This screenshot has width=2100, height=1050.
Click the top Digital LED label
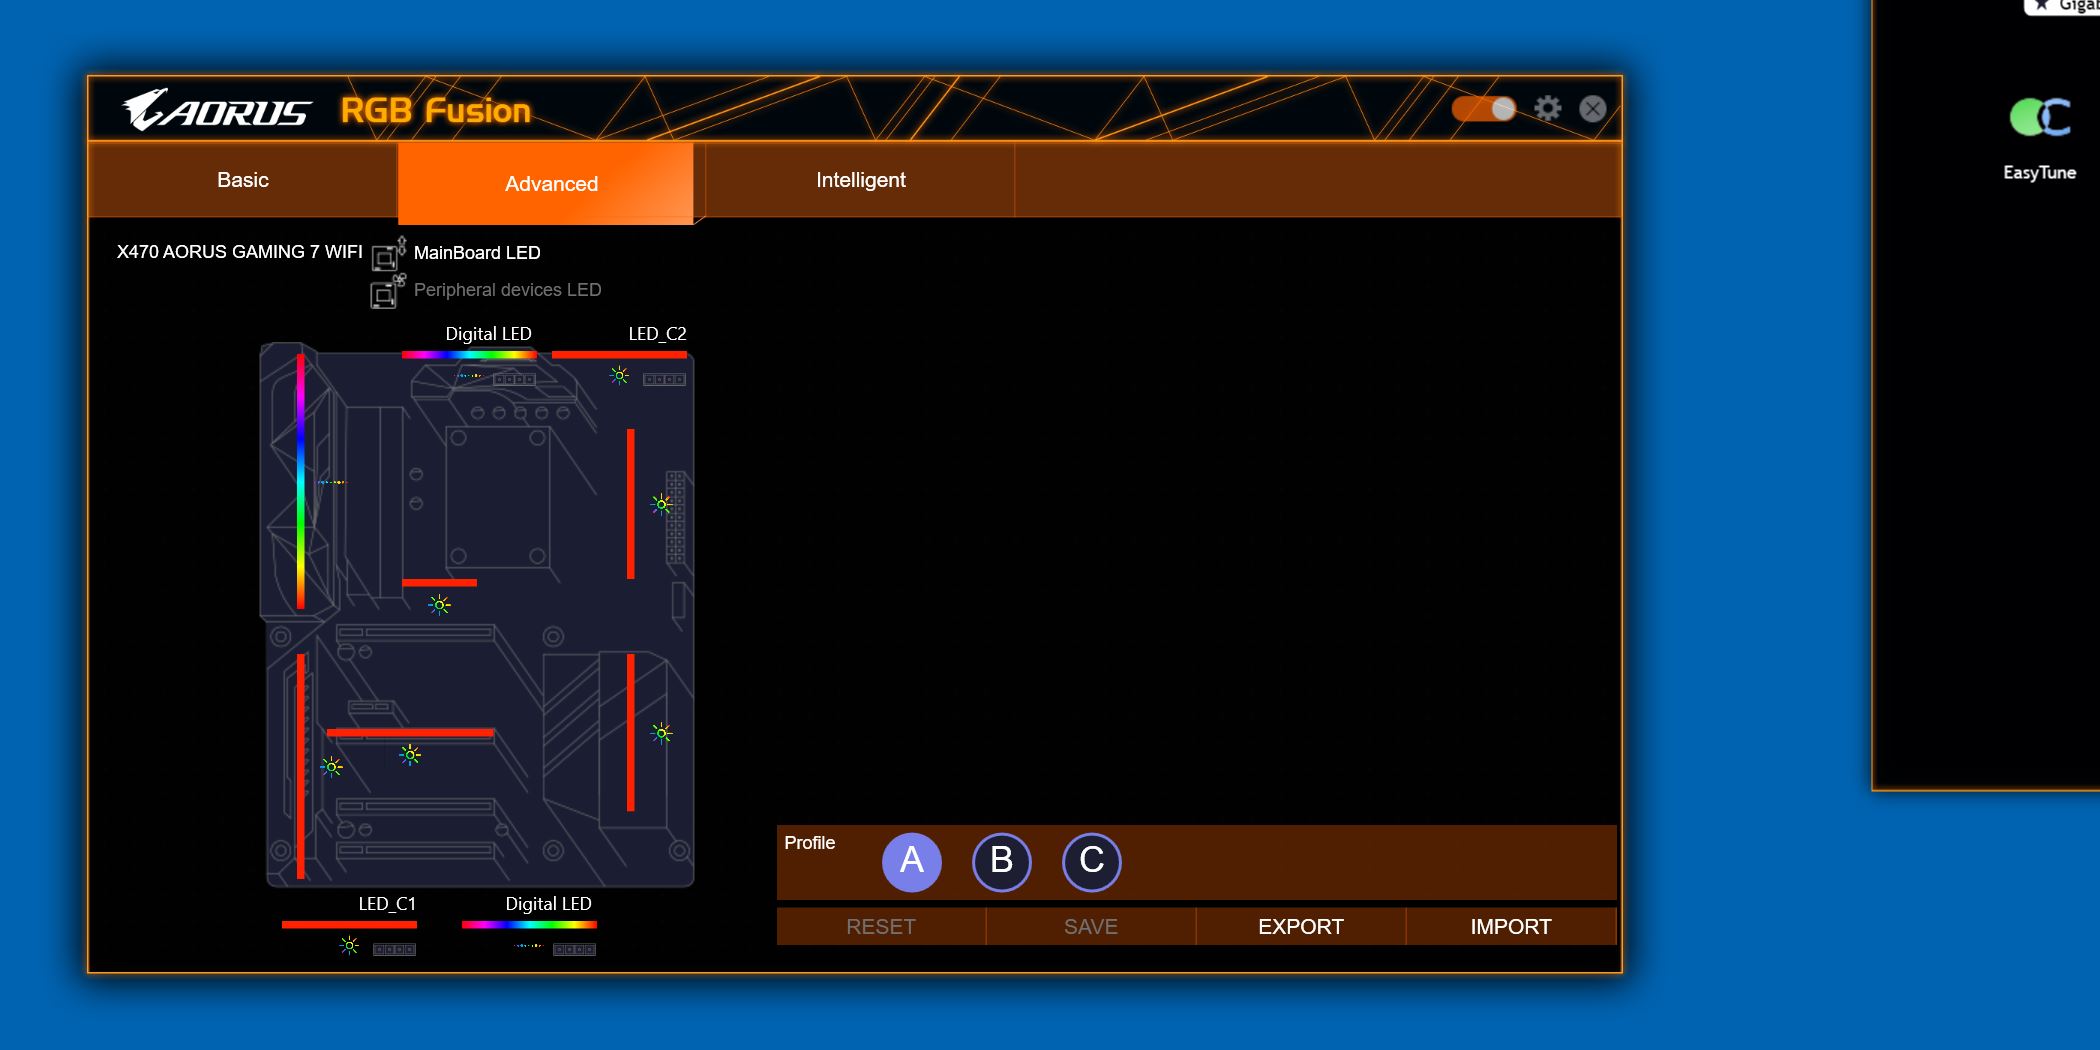488,334
